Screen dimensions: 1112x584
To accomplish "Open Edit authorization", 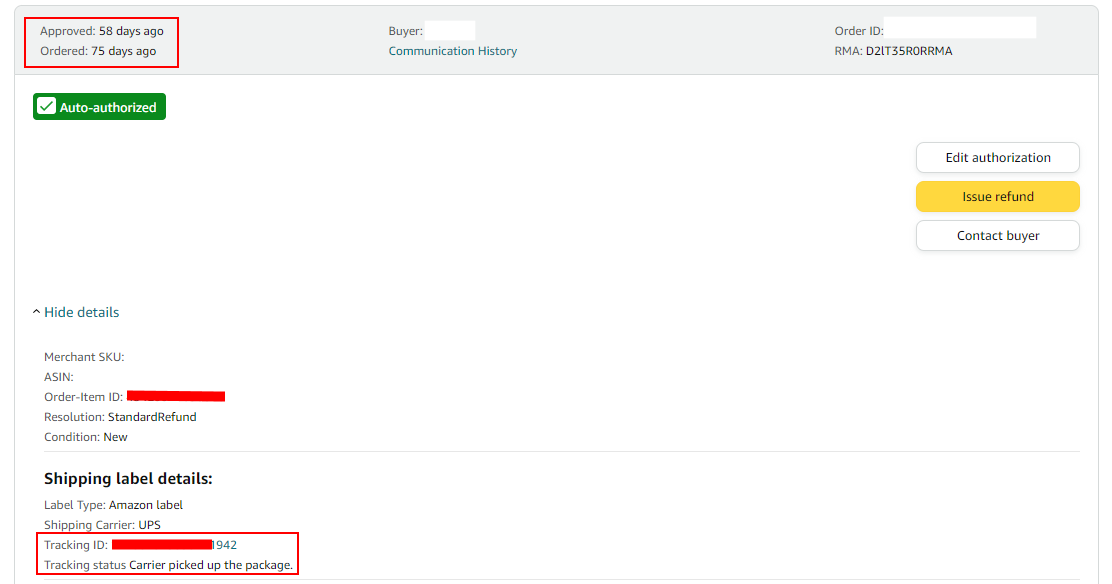I will pos(997,158).
